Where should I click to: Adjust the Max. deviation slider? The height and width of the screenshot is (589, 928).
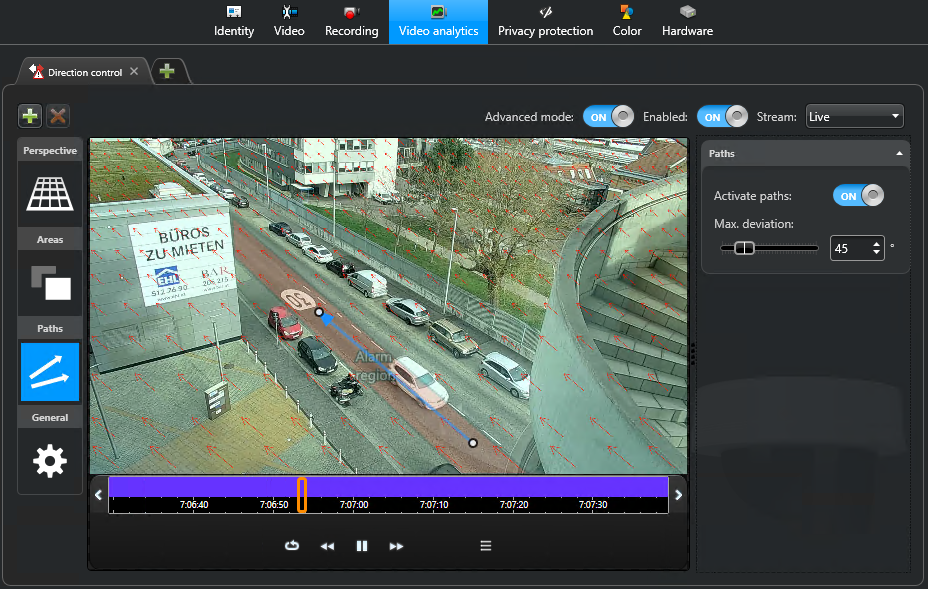pyautogui.click(x=744, y=248)
